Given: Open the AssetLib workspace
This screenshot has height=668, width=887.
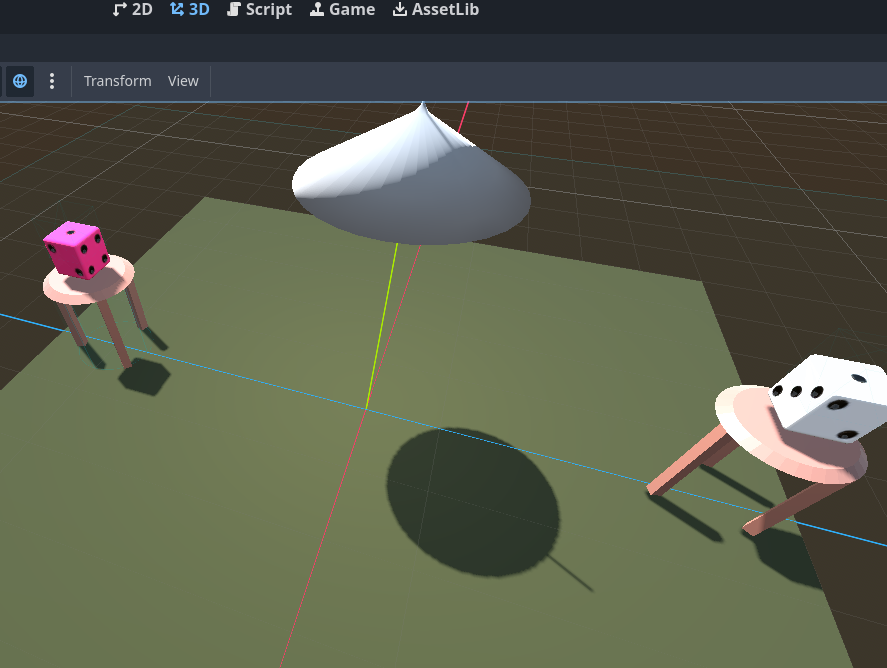Looking at the screenshot, I should [436, 10].
